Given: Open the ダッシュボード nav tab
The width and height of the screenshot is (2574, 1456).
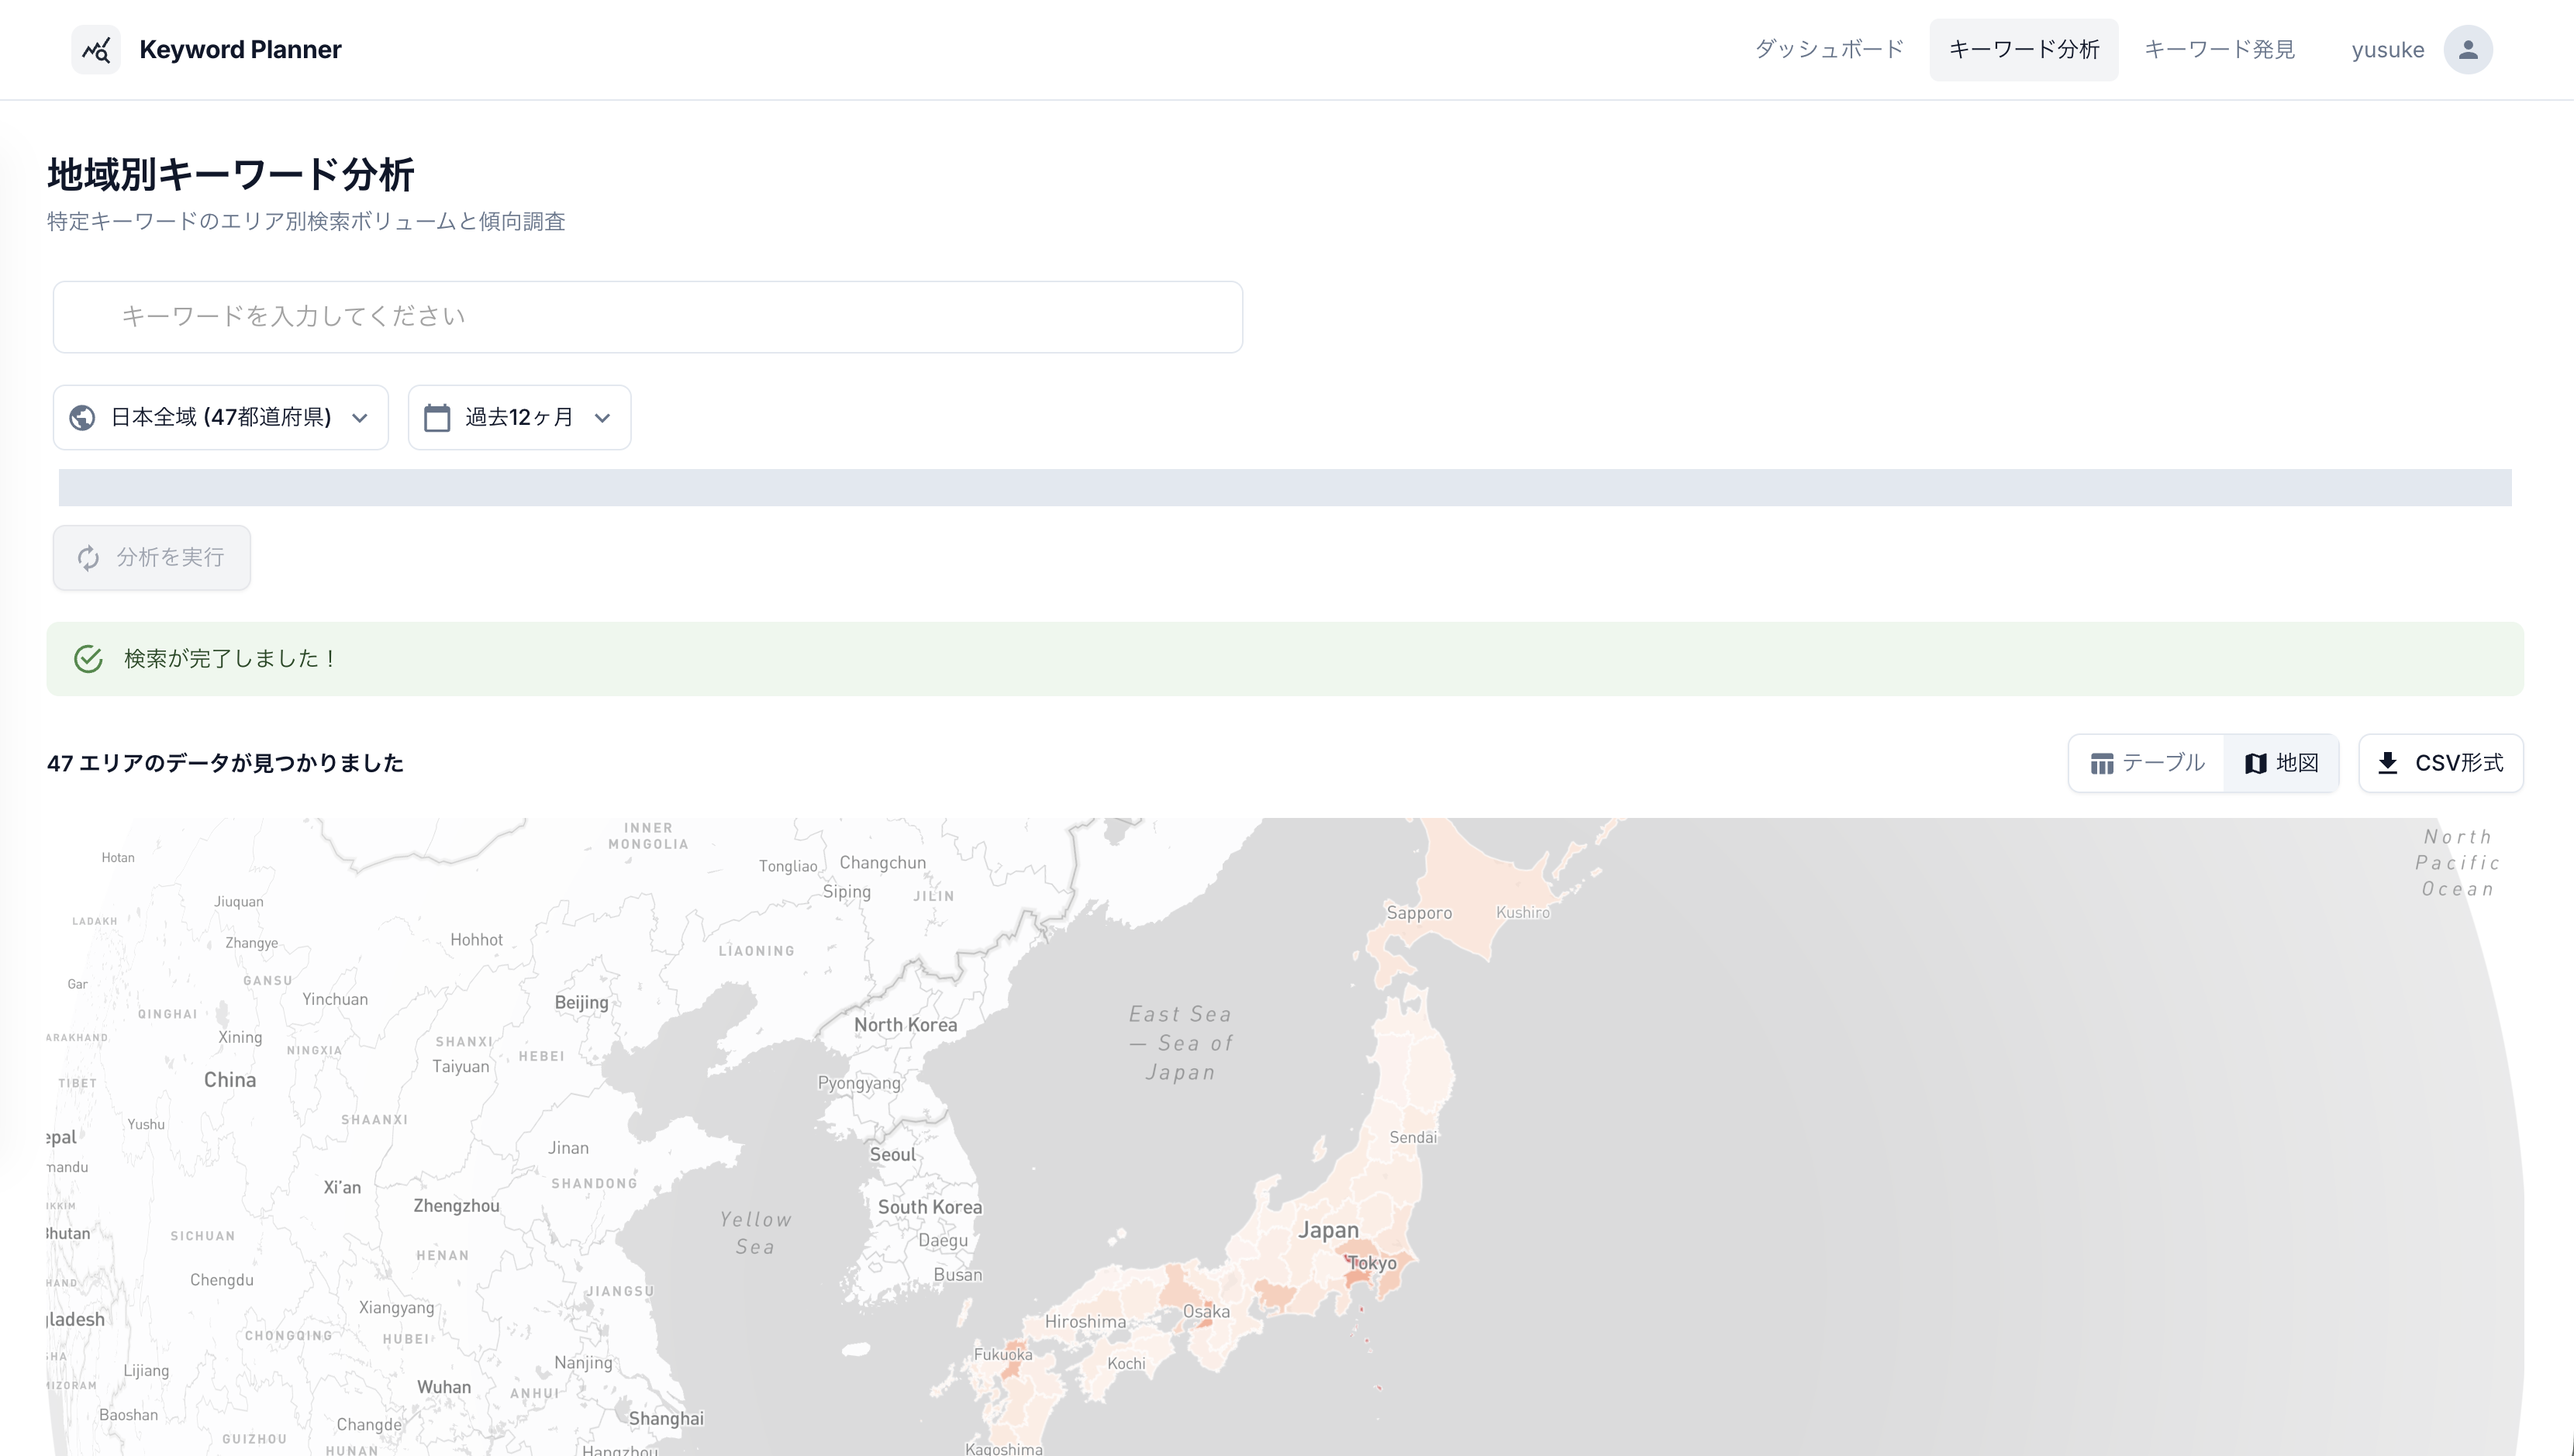Looking at the screenshot, I should (x=1829, y=50).
